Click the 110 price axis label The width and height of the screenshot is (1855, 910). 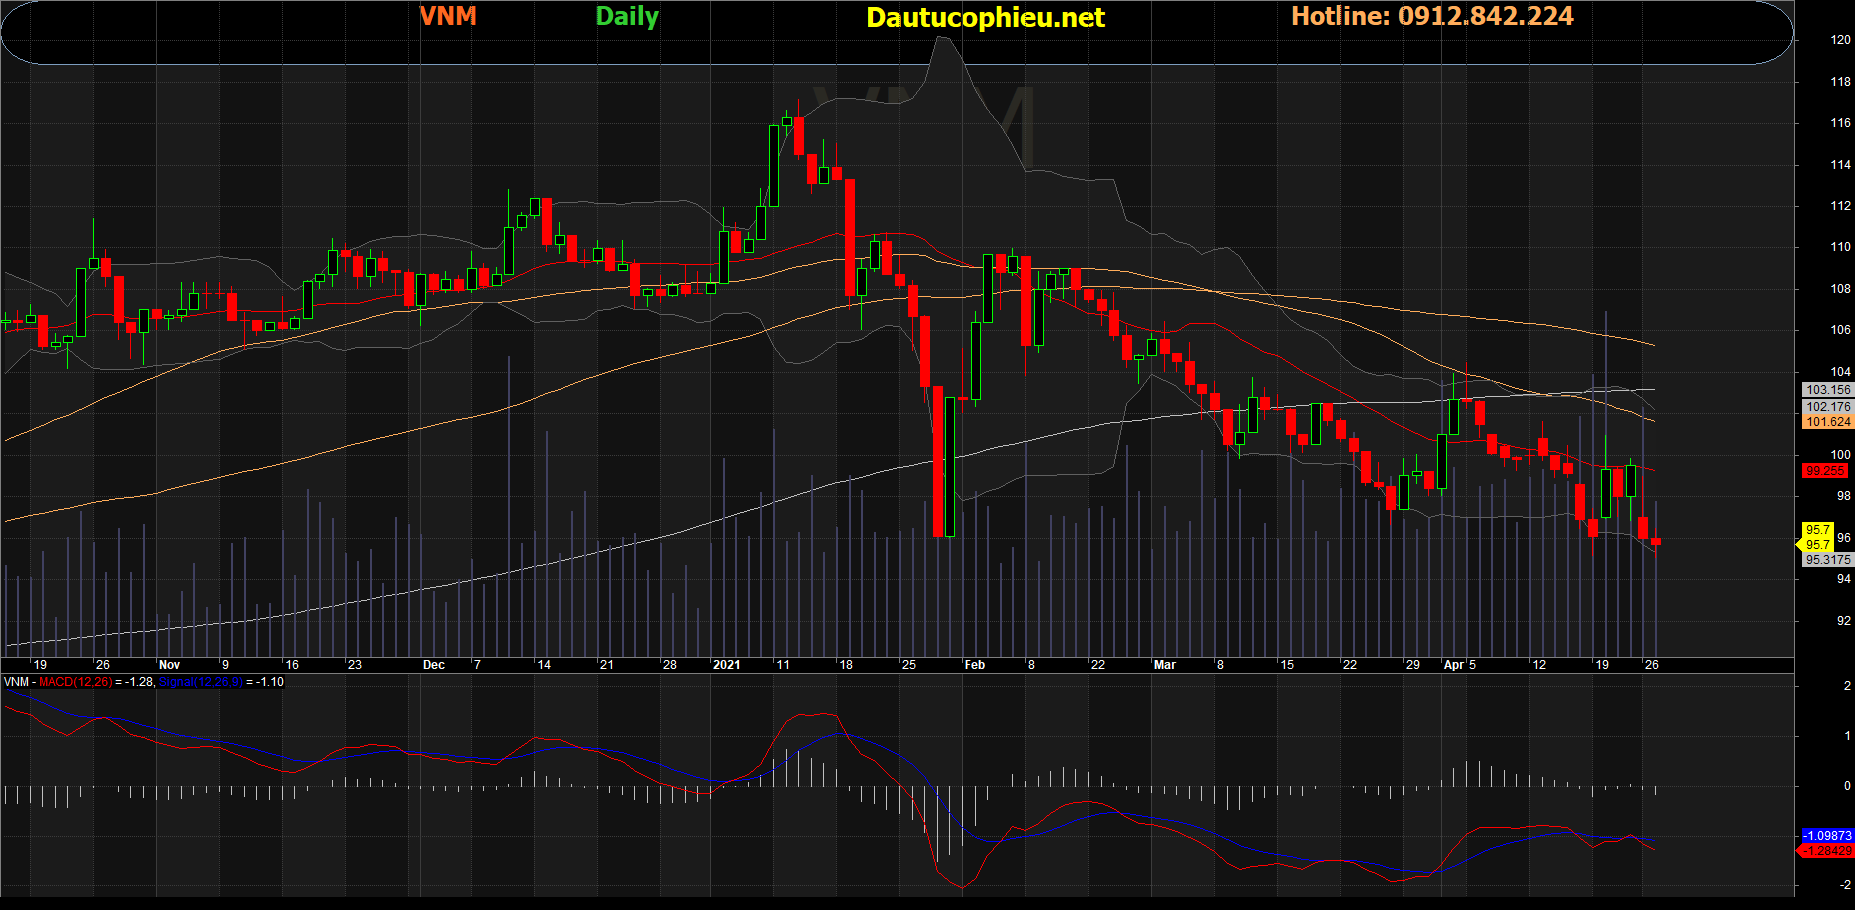(x=1840, y=247)
